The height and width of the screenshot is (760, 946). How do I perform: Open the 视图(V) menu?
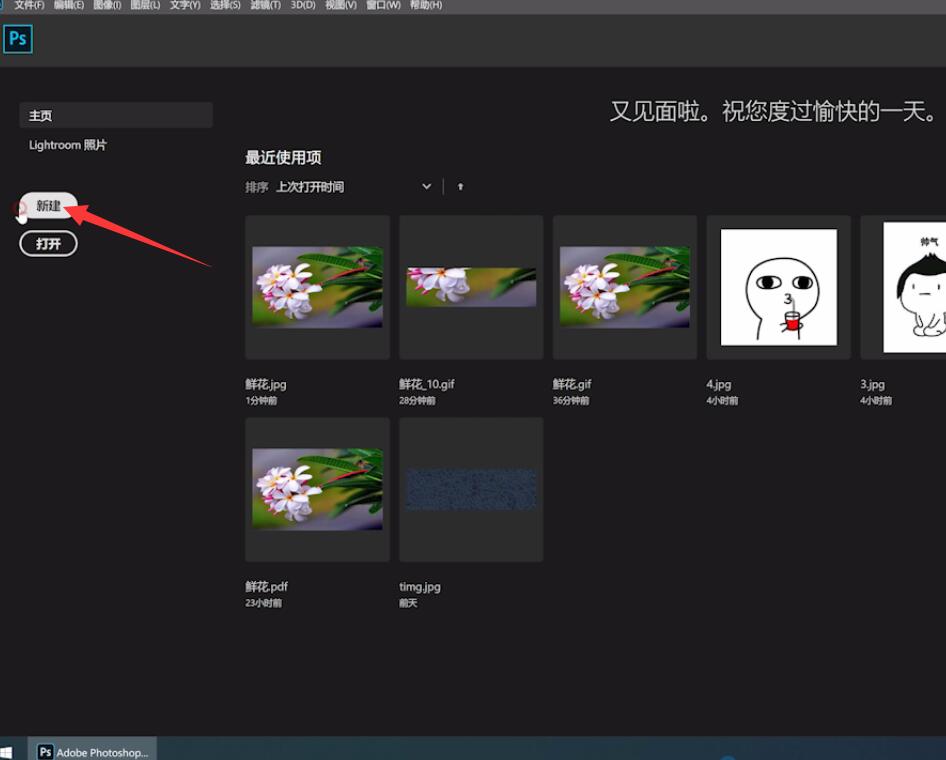point(341,5)
